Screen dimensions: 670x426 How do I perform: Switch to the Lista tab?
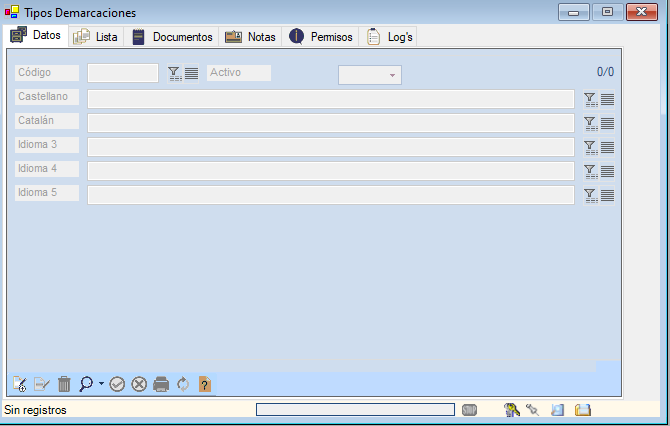tap(96, 37)
